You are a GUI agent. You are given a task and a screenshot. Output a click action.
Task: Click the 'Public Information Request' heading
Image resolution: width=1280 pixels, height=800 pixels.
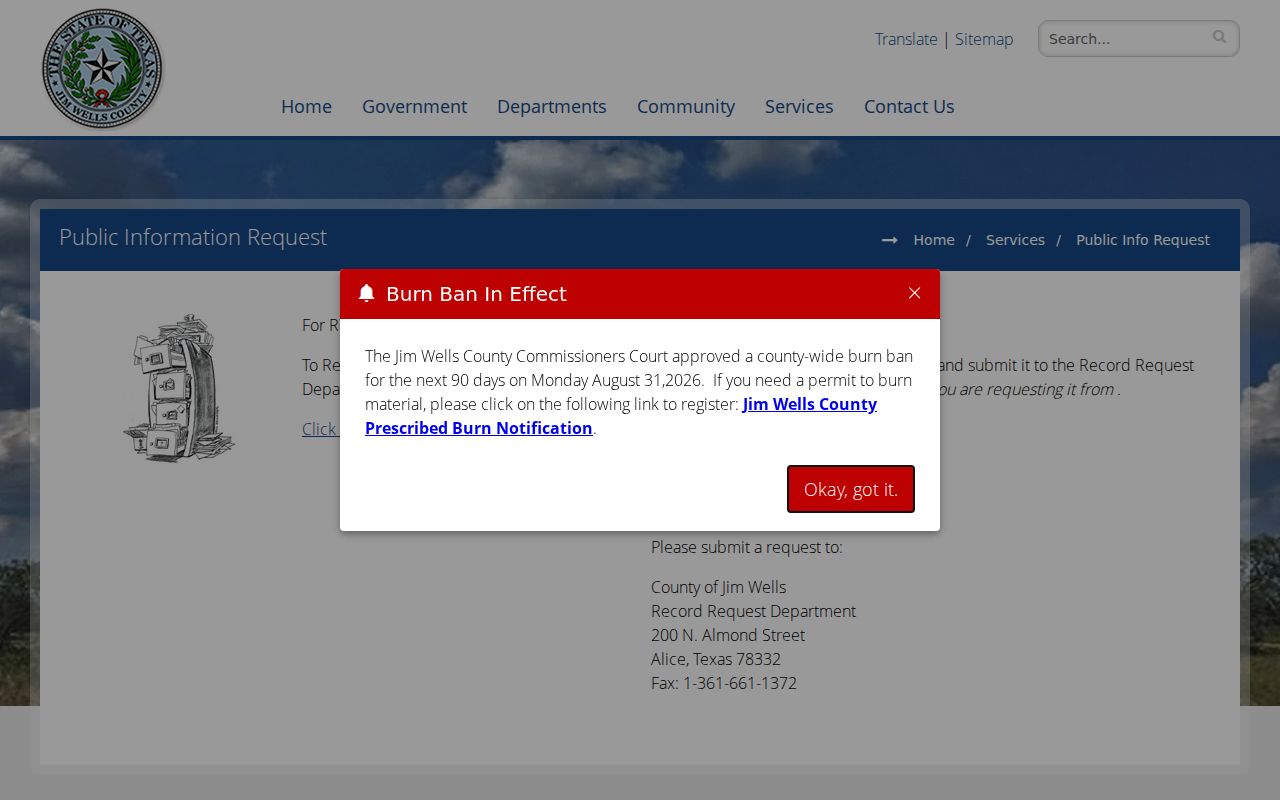pyautogui.click(x=193, y=237)
